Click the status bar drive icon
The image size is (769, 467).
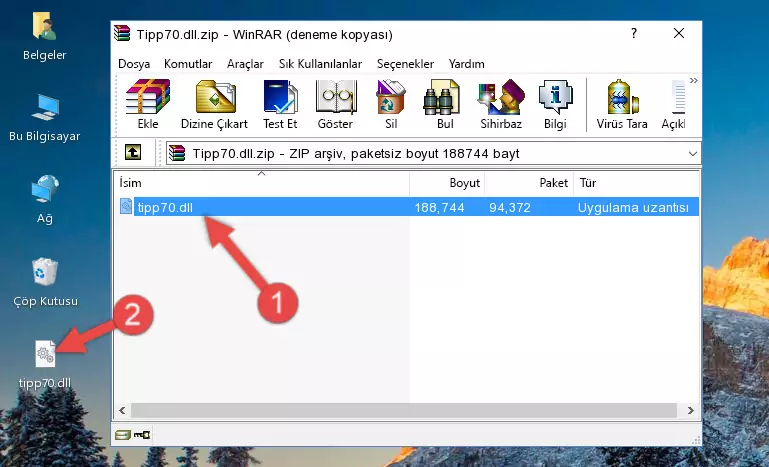pos(123,434)
